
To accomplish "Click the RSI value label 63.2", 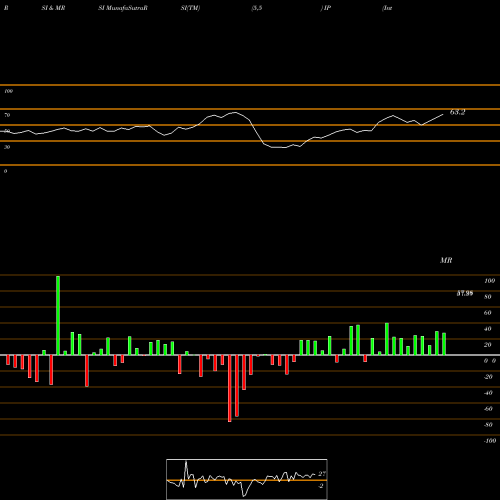I will point(457,112).
